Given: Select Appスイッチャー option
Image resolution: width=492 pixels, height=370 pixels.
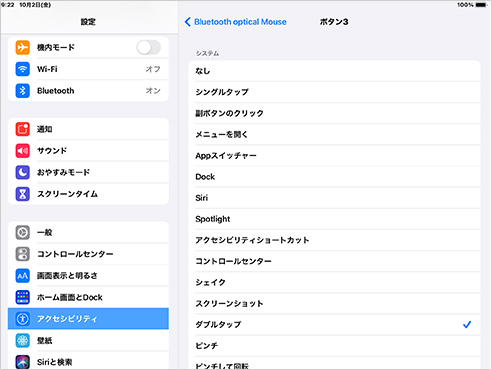Looking at the screenshot, I should 334,156.
